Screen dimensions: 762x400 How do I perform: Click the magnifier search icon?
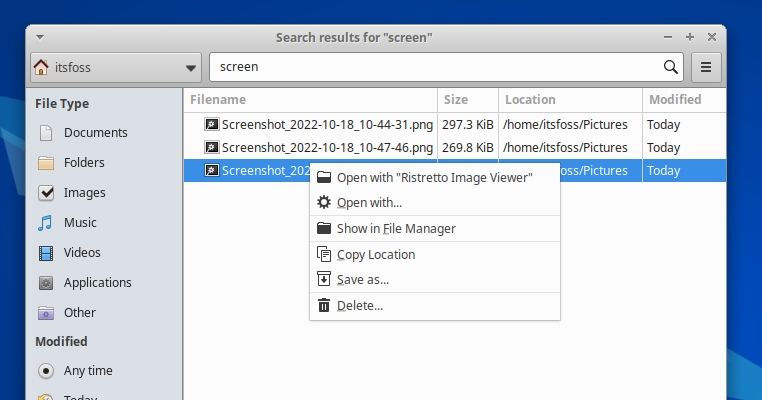671,67
